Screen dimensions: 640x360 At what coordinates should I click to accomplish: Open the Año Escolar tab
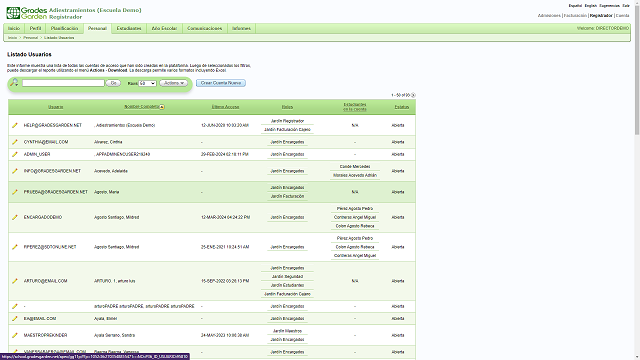164,28
